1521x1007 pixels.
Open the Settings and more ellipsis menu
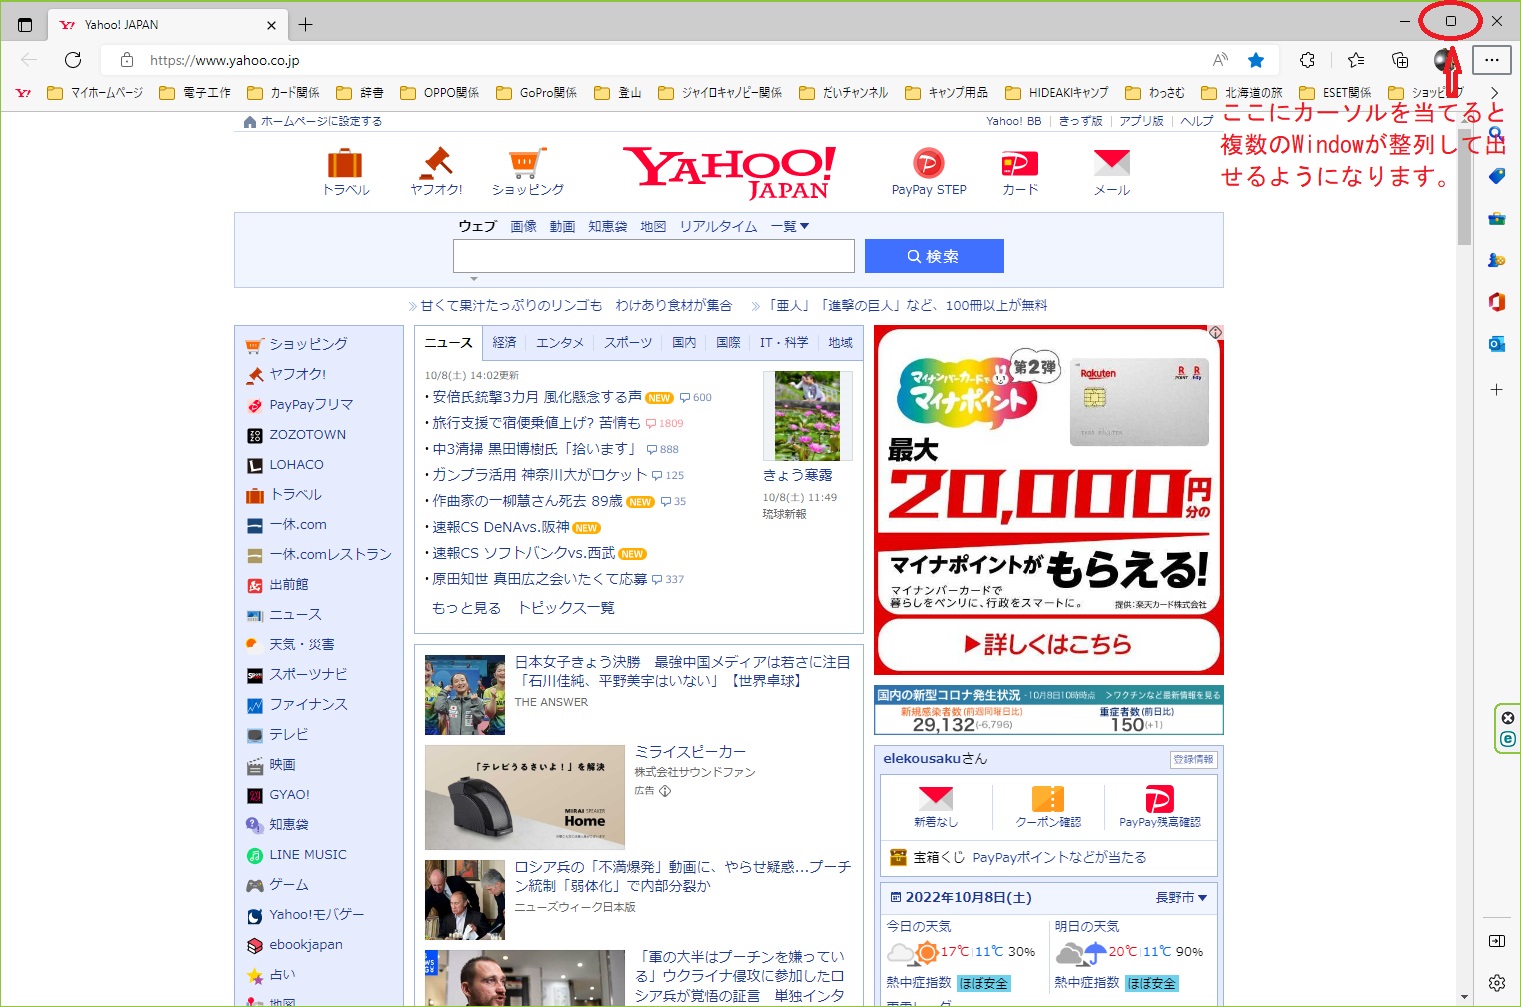1491,60
